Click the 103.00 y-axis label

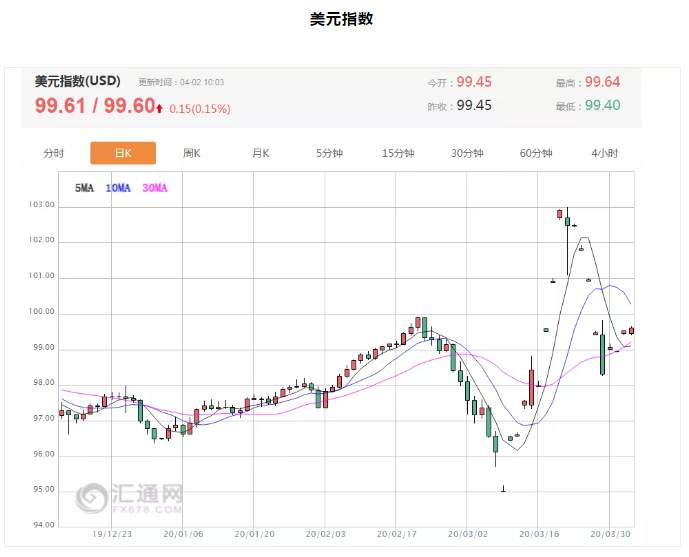(42, 205)
